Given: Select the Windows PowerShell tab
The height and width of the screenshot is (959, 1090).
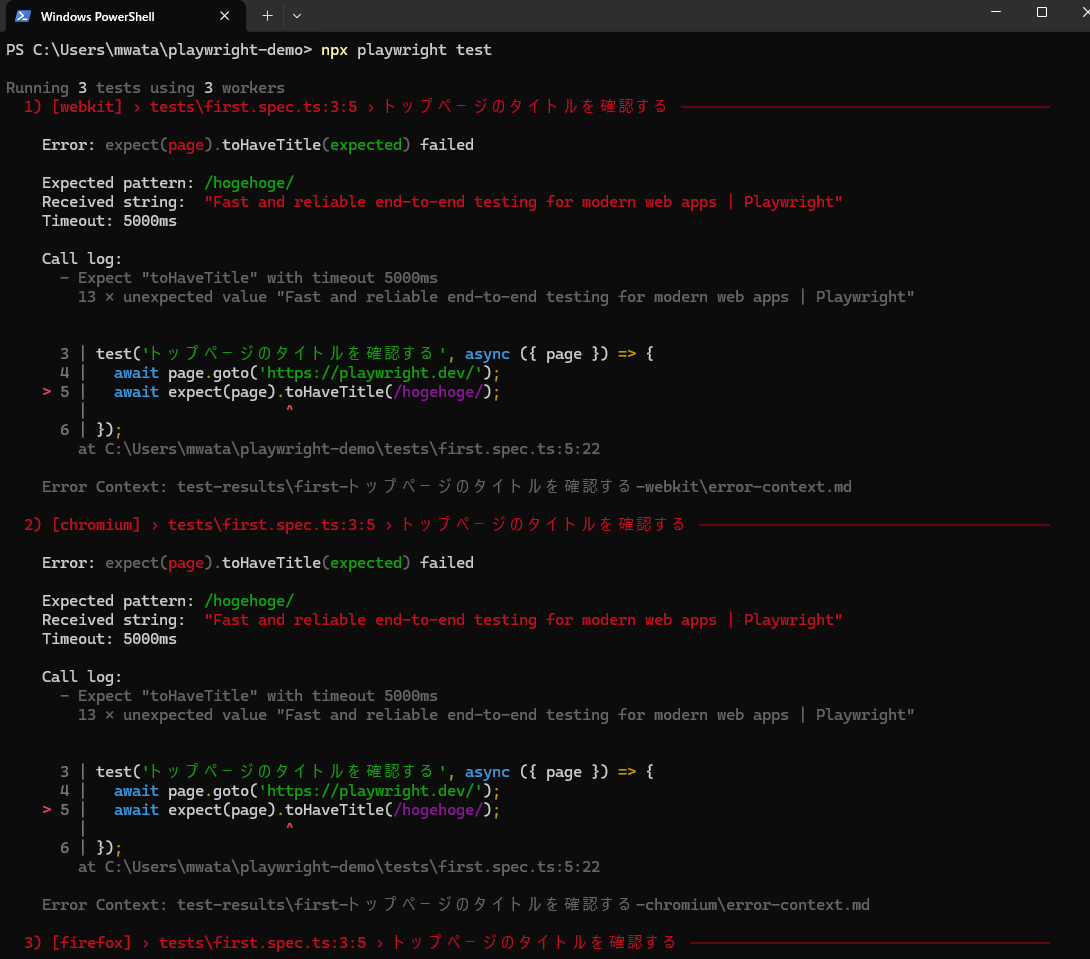Looking at the screenshot, I should pyautogui.click(x=125, y=16).
